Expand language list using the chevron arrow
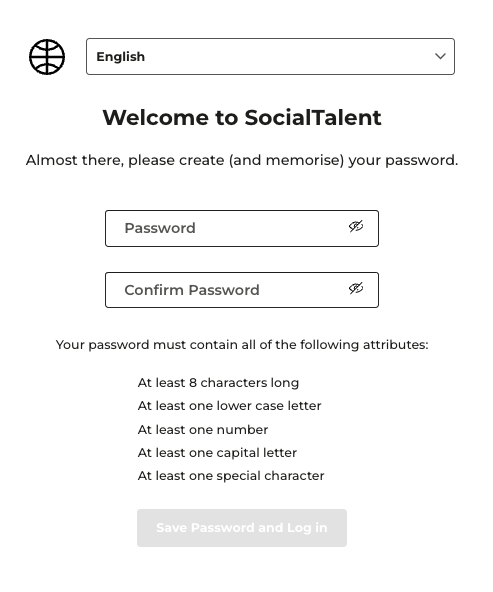Image resolution: width=493 pixels, height=592 pixels. (x=440, y=56)
